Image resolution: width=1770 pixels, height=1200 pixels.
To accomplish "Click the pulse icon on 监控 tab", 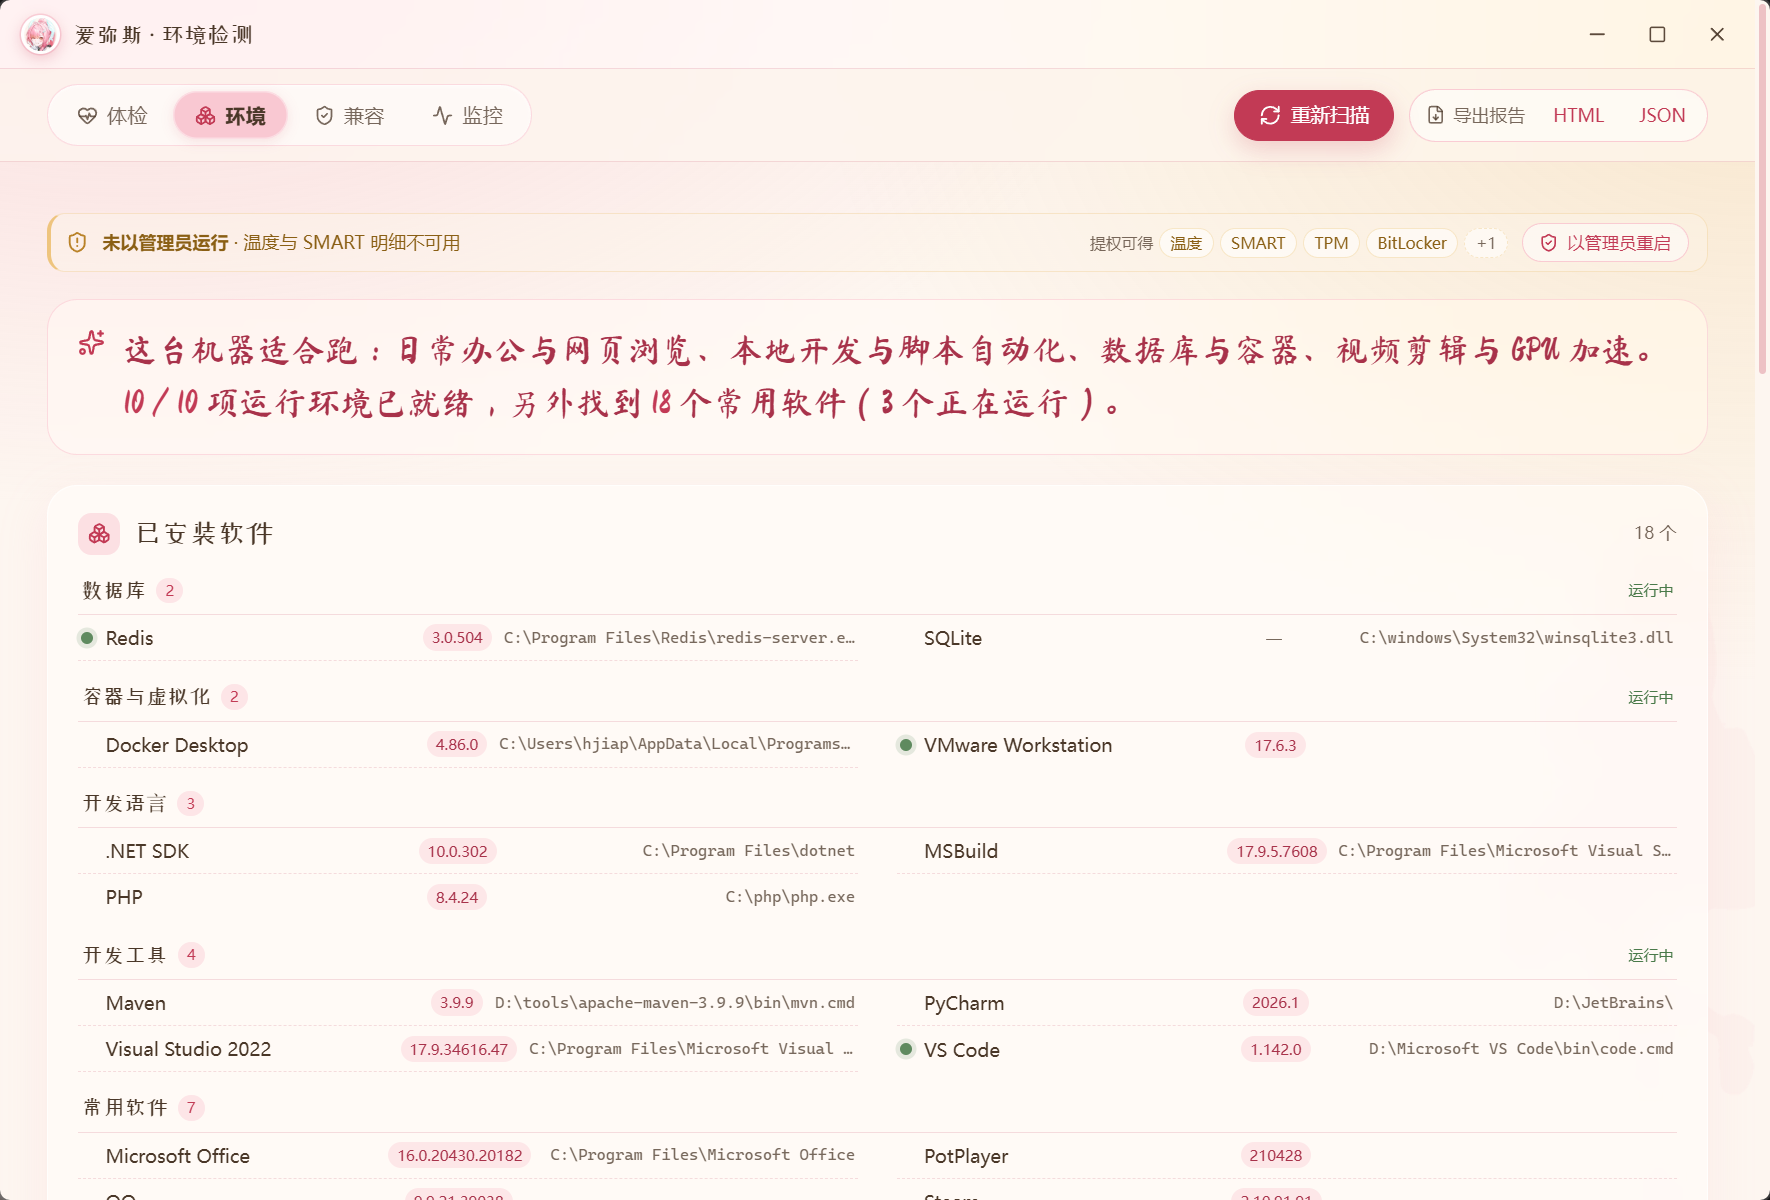I will click(x=442, y=116).
